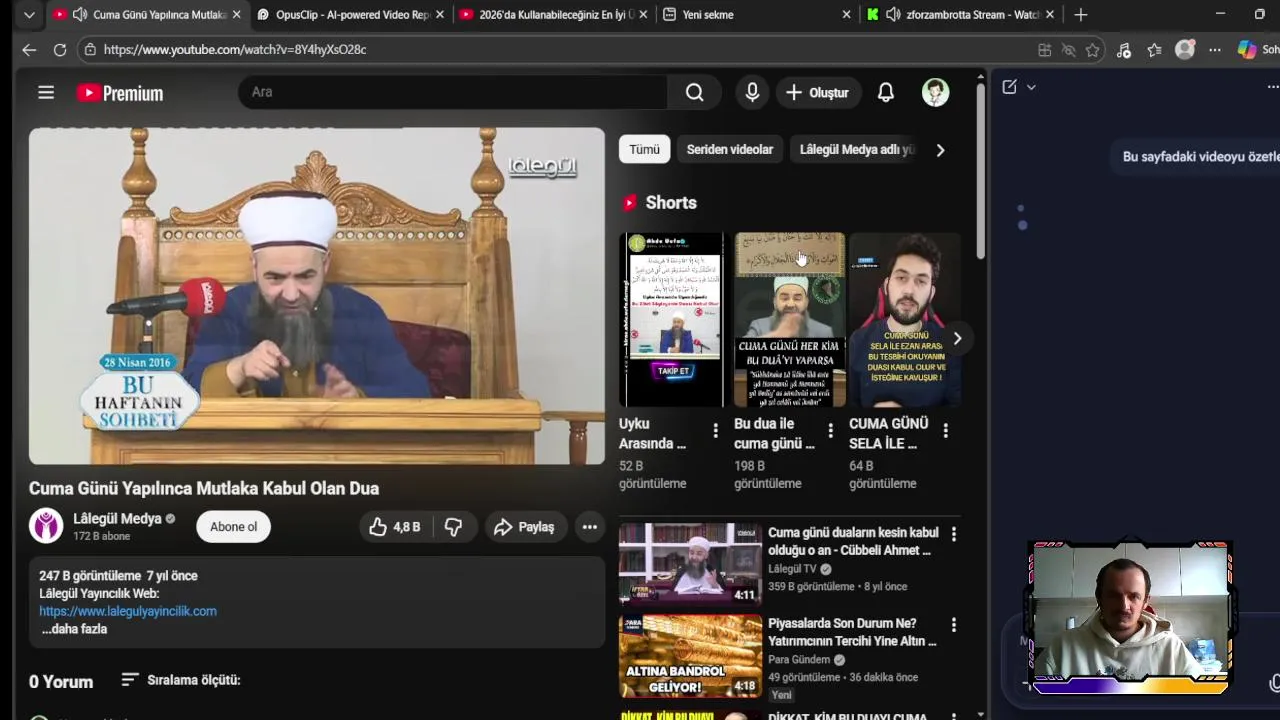Screen dimensions: 1280x720
Task: Open the split screen icon in address bar
Action: [1045, 50]
